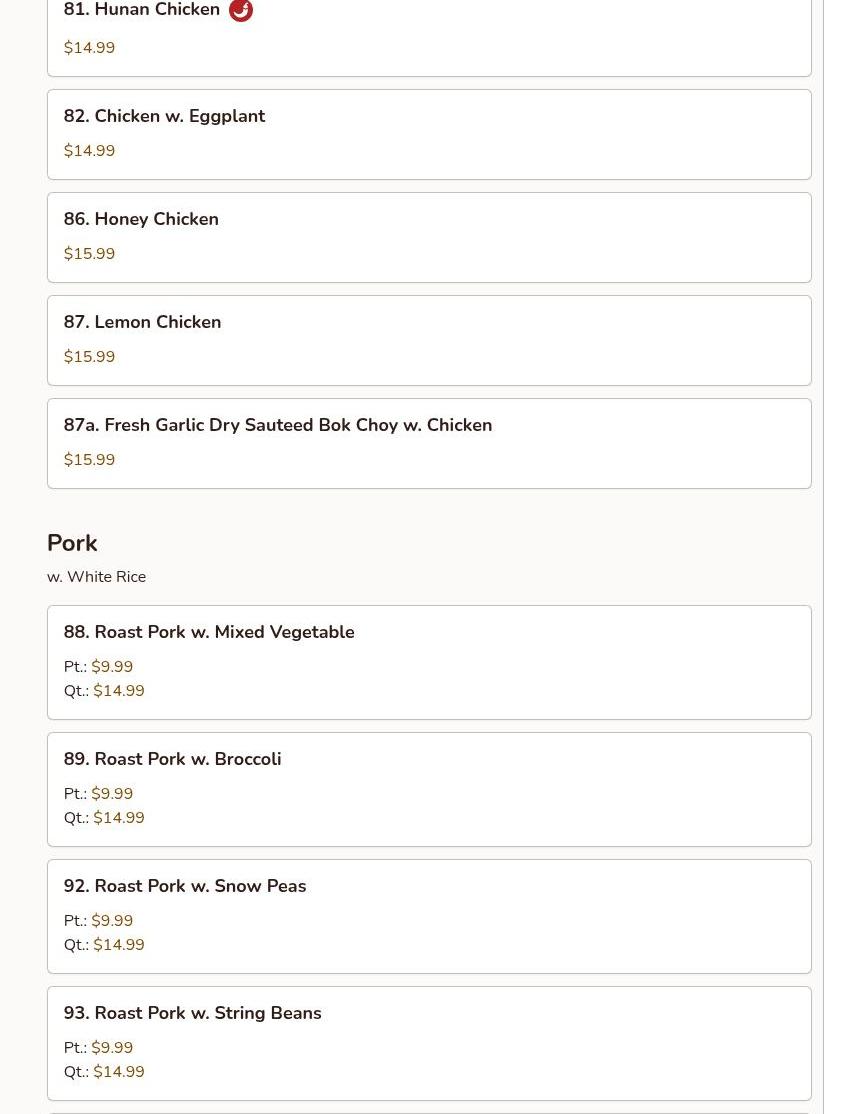This screenshot has height=1114, width=844.
Task: Open 87. Lemon Chicken item
Action: click(142, 322)
